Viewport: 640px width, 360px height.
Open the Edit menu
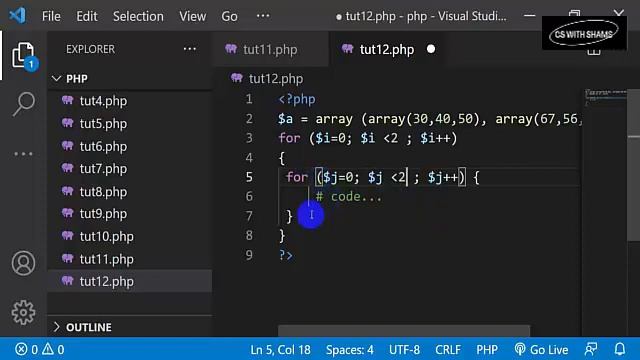tap(87, 16)
